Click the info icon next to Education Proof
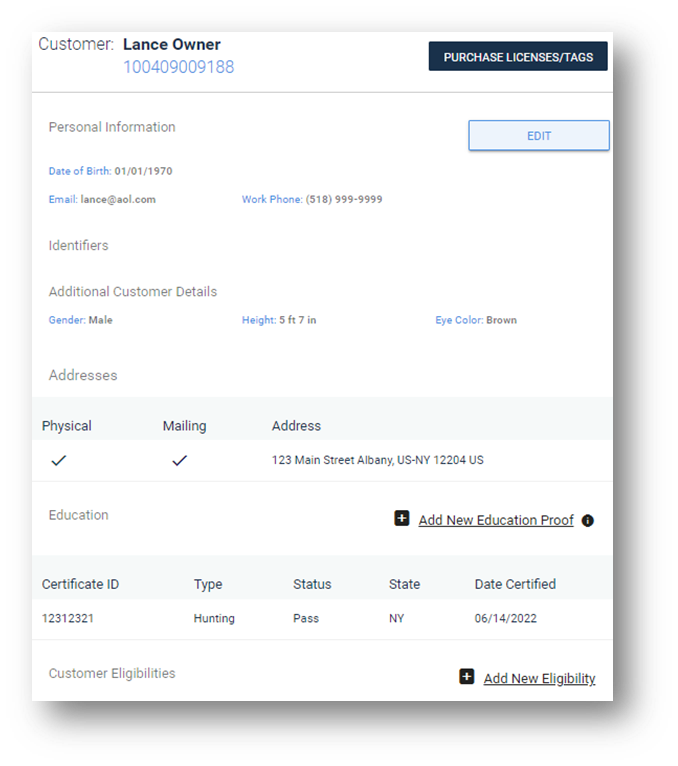The image size is (678, 766). click(x=588, y=521)
